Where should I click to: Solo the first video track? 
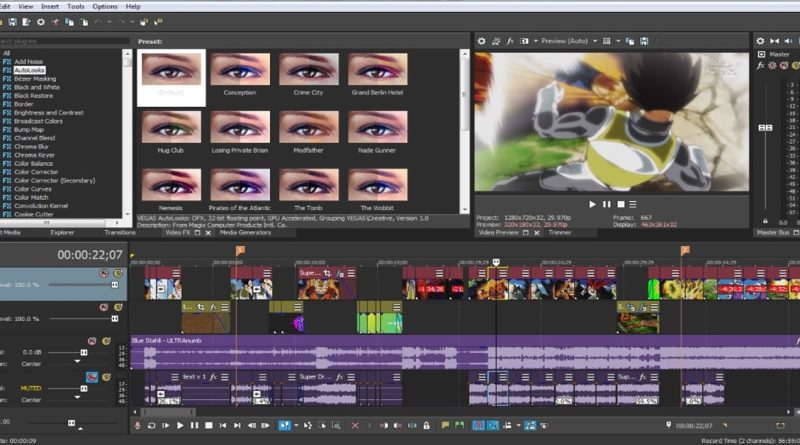(118, 274)
